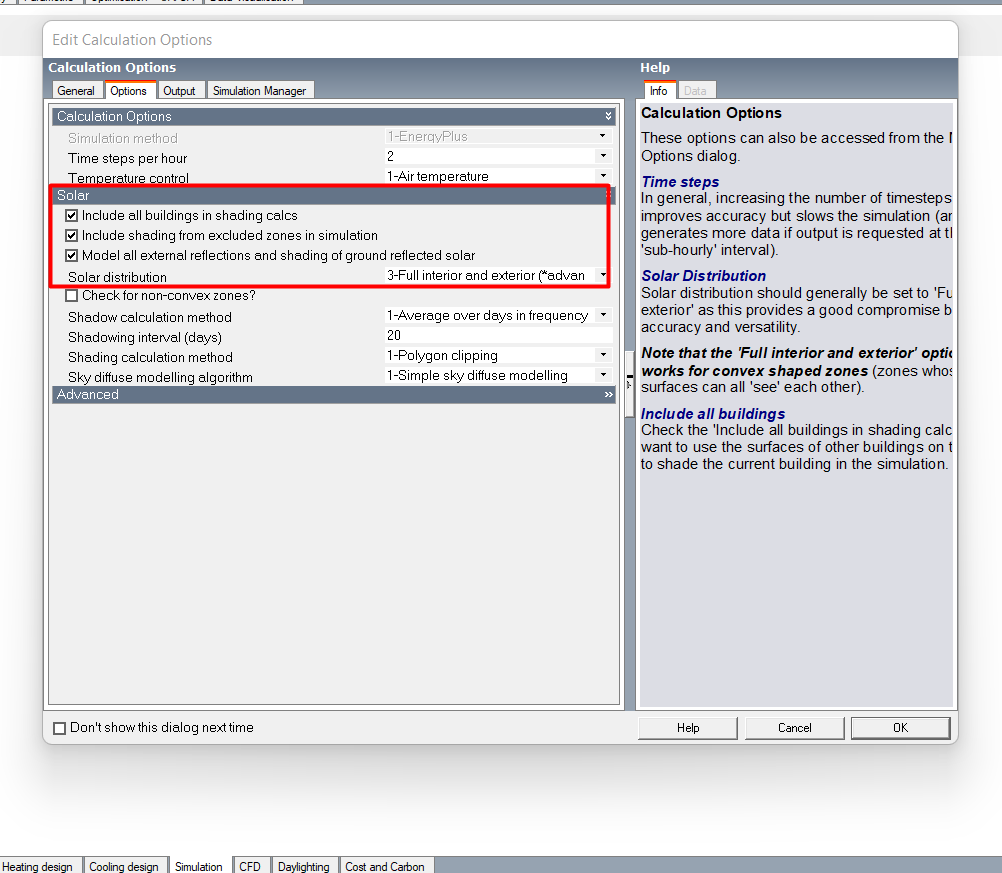1002x873 pixels.
Task: Select the Data help tab
Action: 695,91
